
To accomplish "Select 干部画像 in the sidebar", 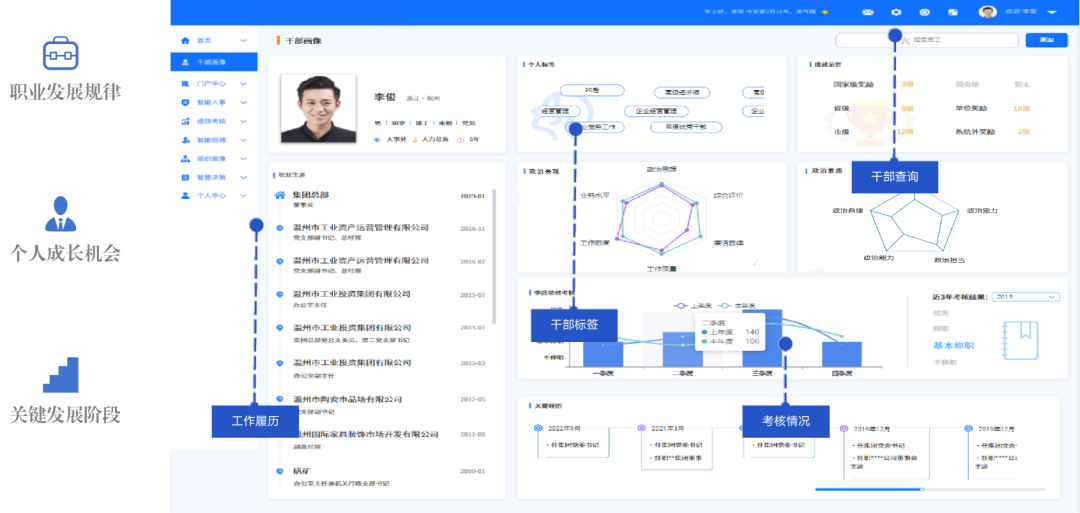I will pyautogui.click(x=214, y=62).
